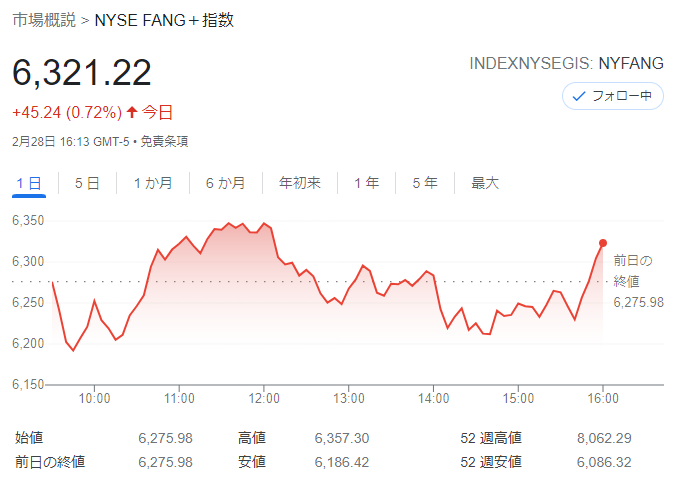
Task: Switch chart to 1年 range
Action: 367,183
